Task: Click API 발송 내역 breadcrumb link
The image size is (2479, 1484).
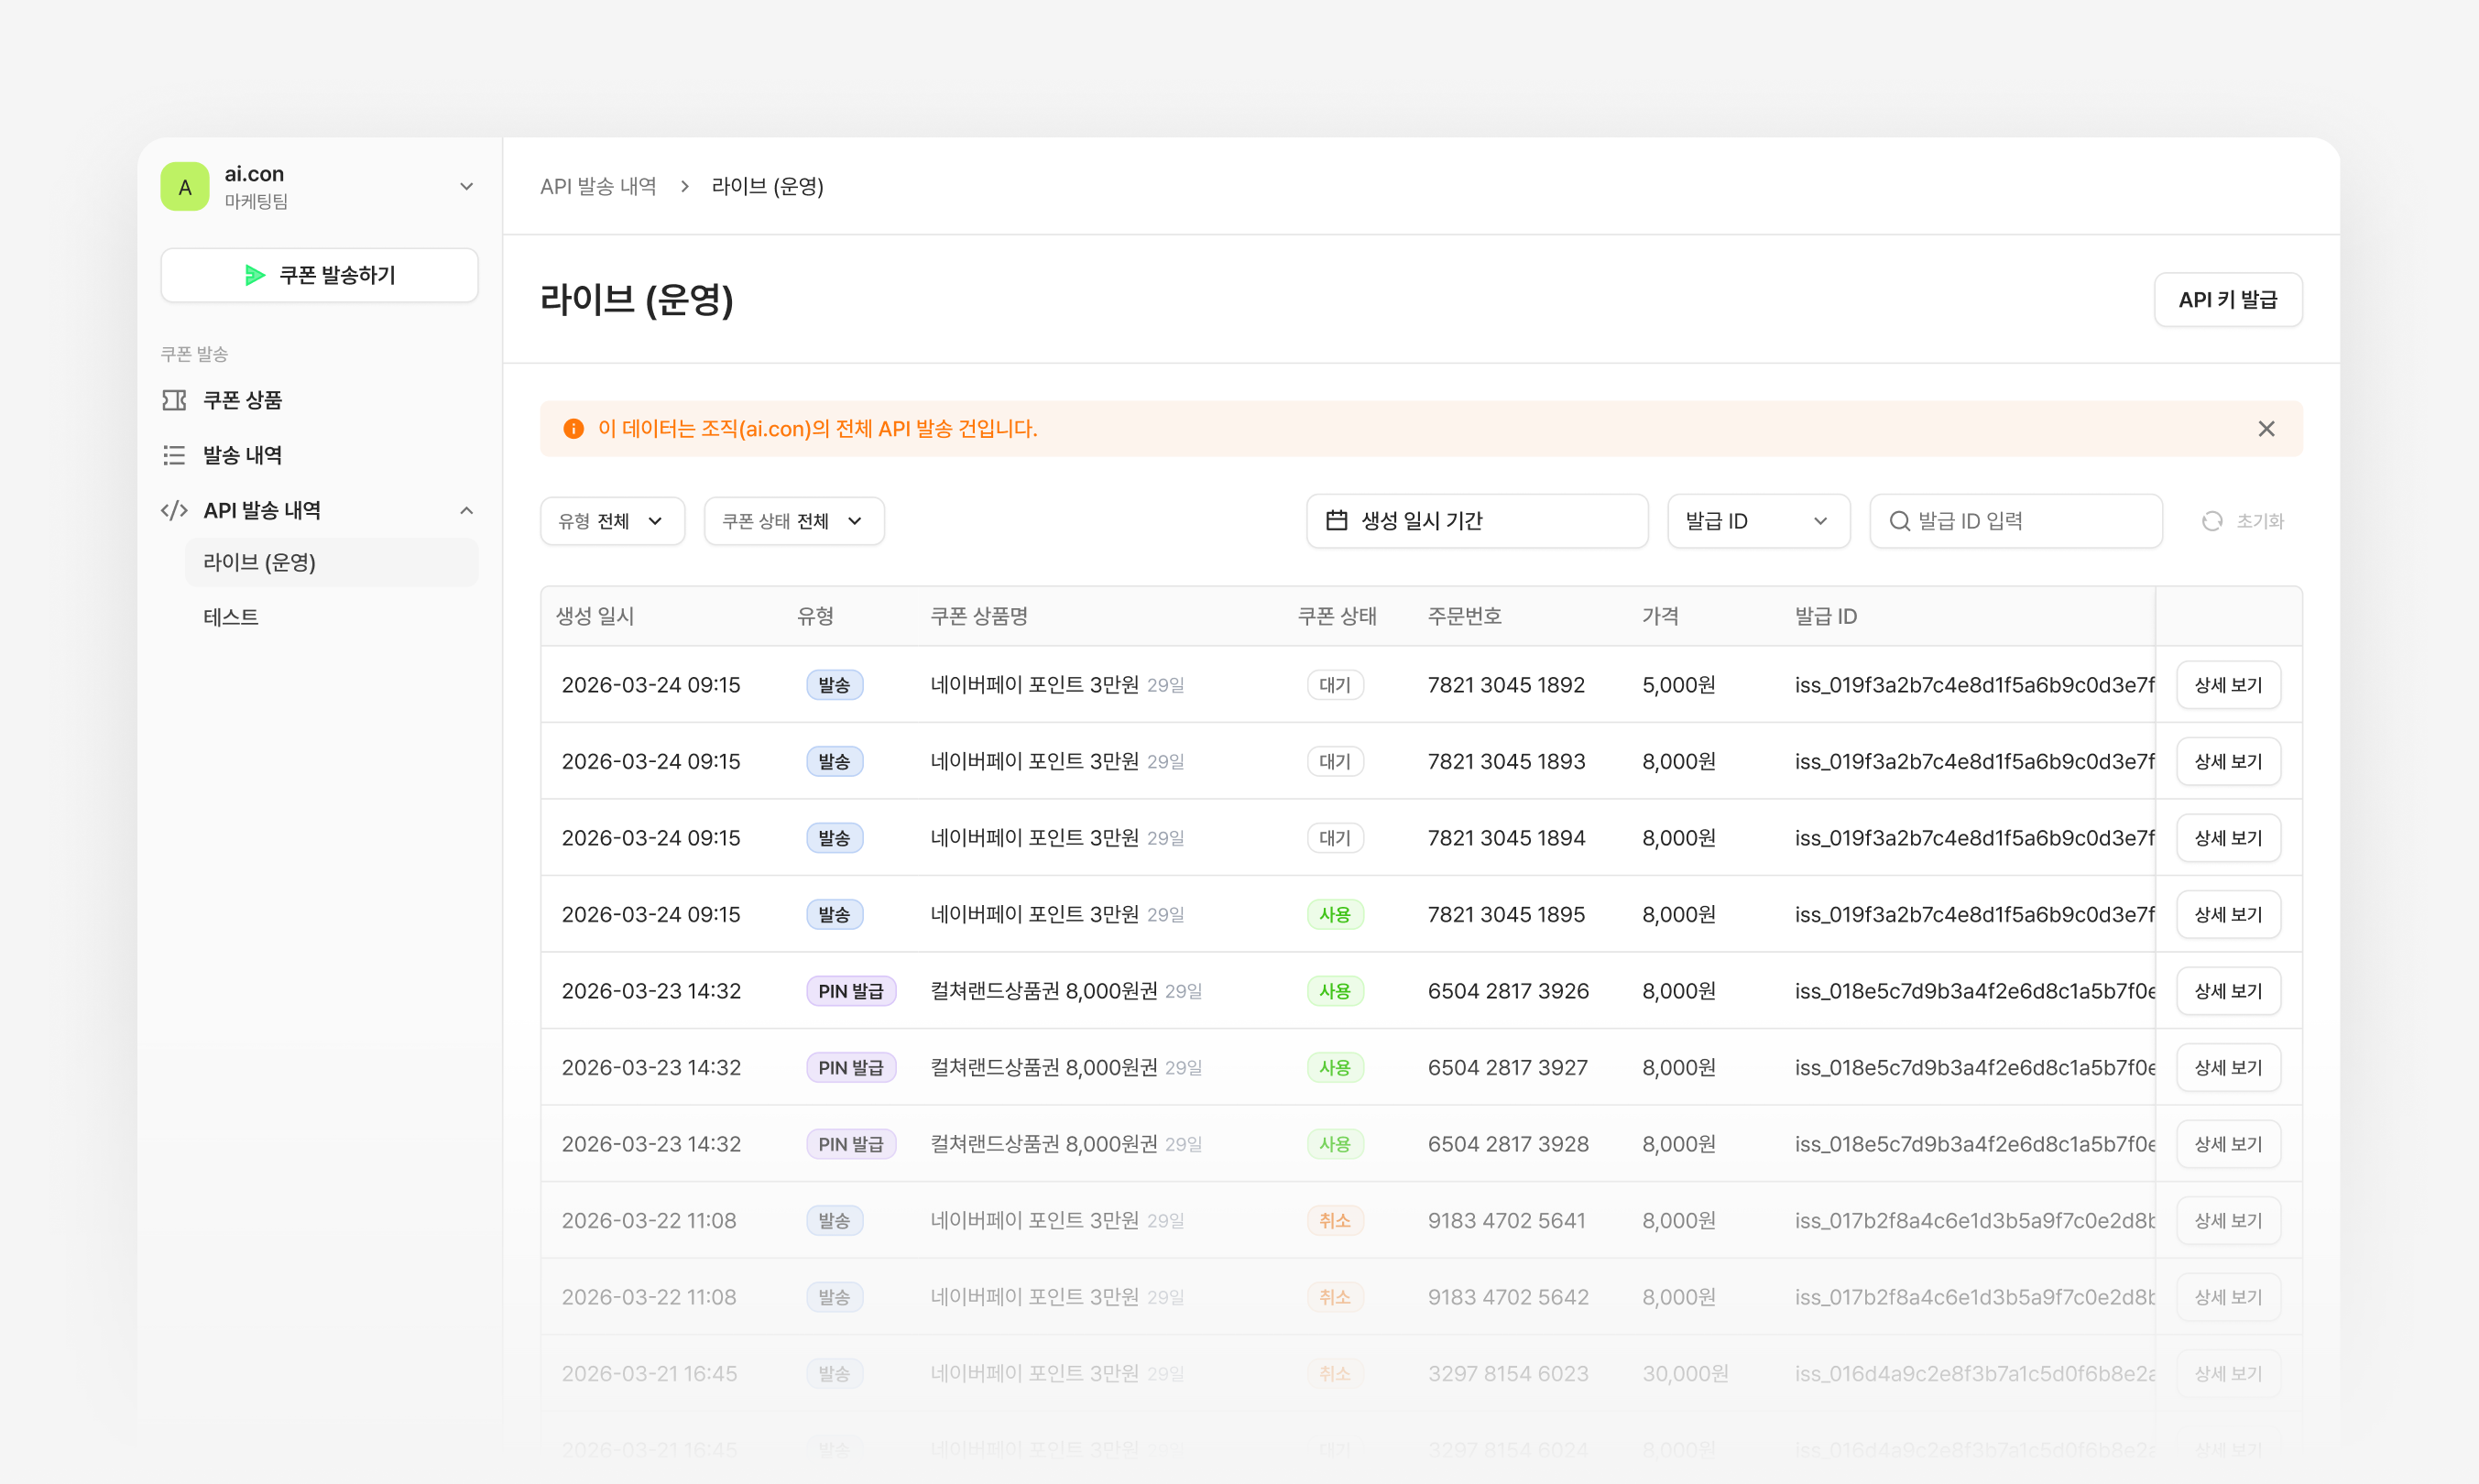Action: point(598,187)
